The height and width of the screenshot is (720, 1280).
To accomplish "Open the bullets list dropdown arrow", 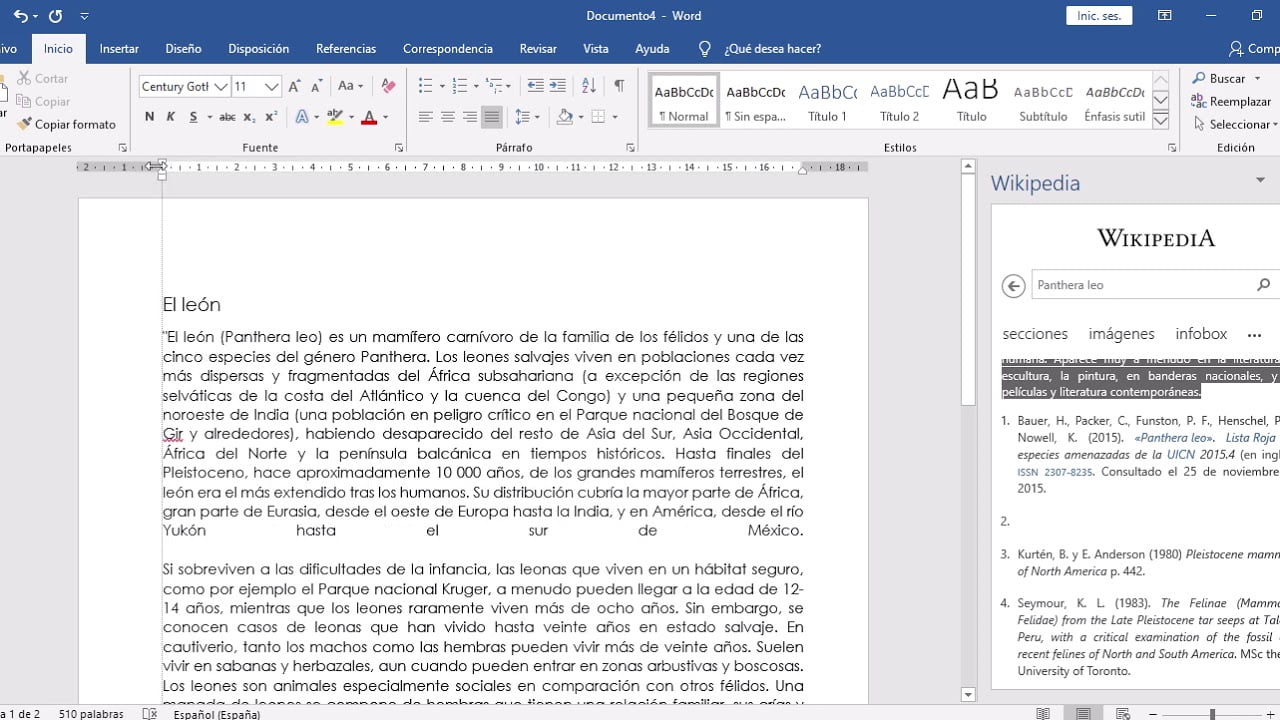I will (442, 87).
